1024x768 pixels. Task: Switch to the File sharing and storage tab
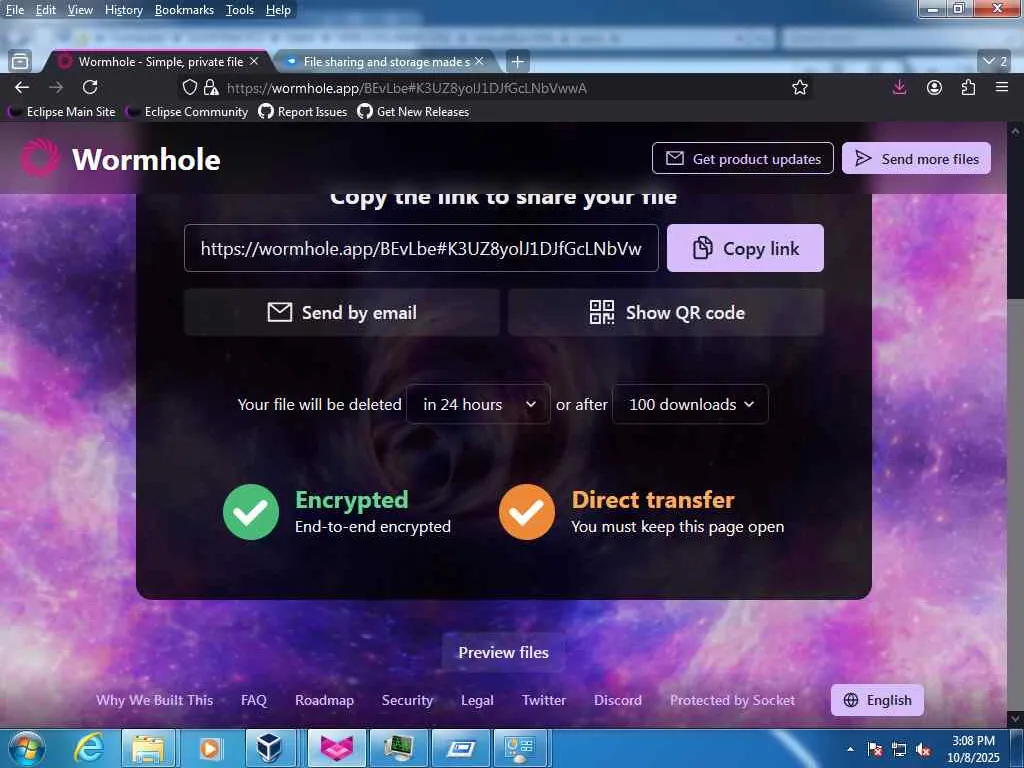point(385,61)
